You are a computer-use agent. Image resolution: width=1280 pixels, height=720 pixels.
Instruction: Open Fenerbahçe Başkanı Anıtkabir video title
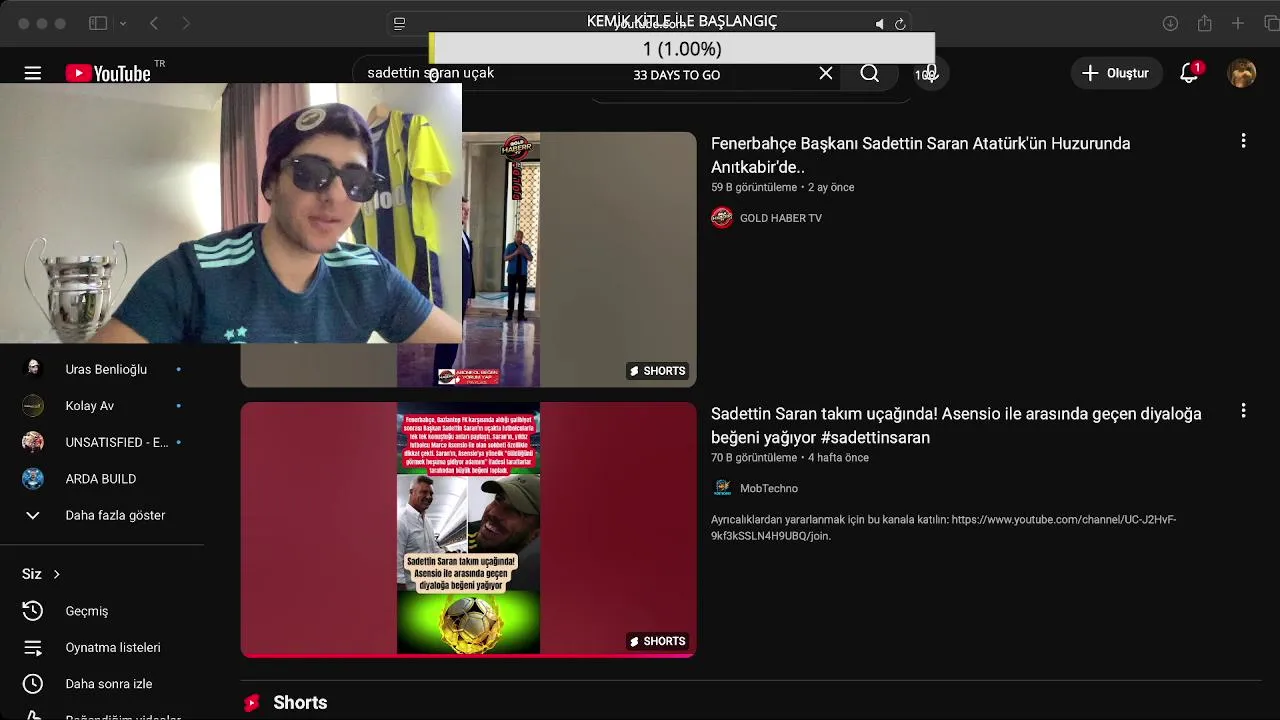[920, 155]
